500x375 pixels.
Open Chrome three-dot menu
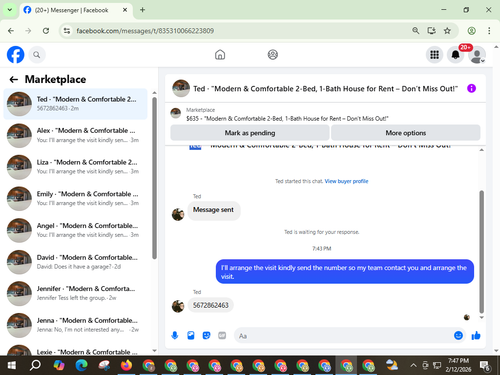489,31
